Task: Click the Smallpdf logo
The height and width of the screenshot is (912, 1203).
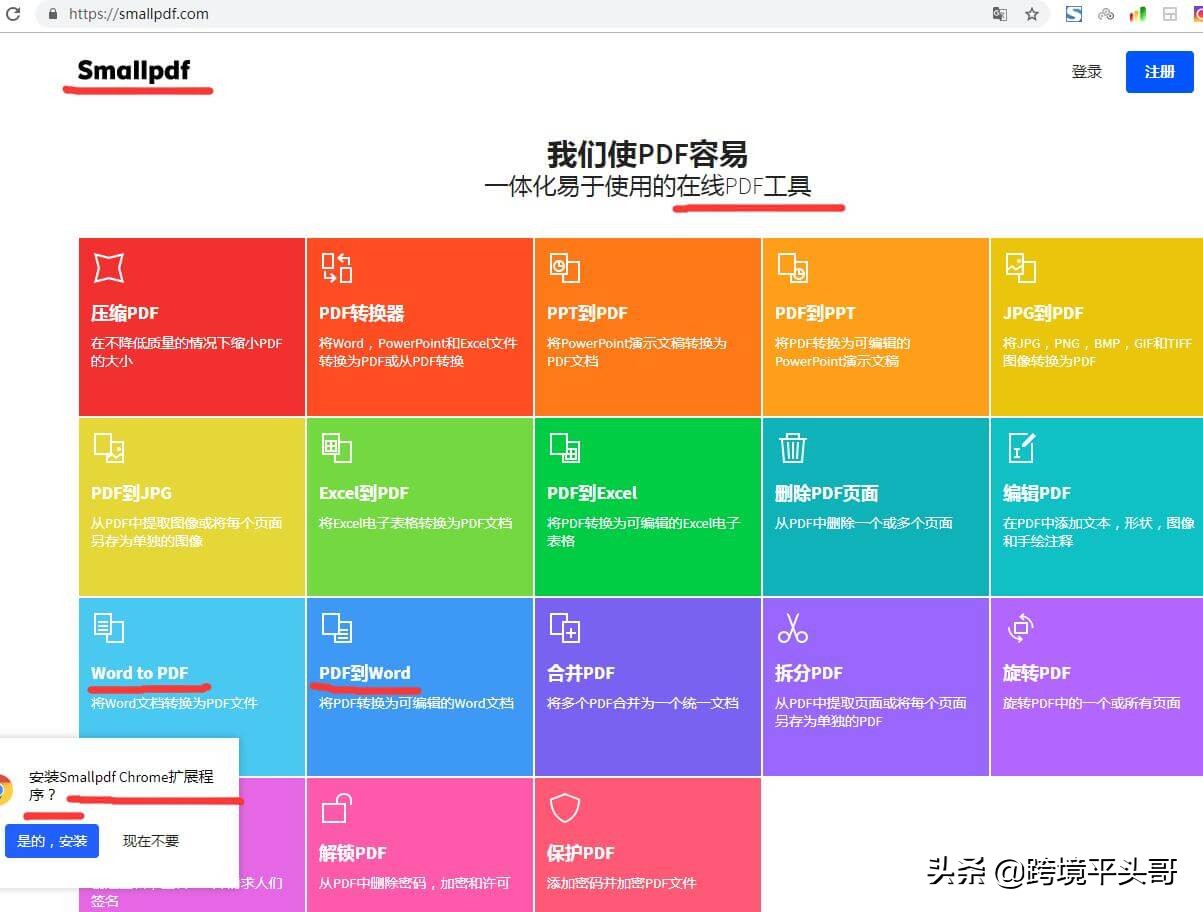Action: (x=133, y=71)
